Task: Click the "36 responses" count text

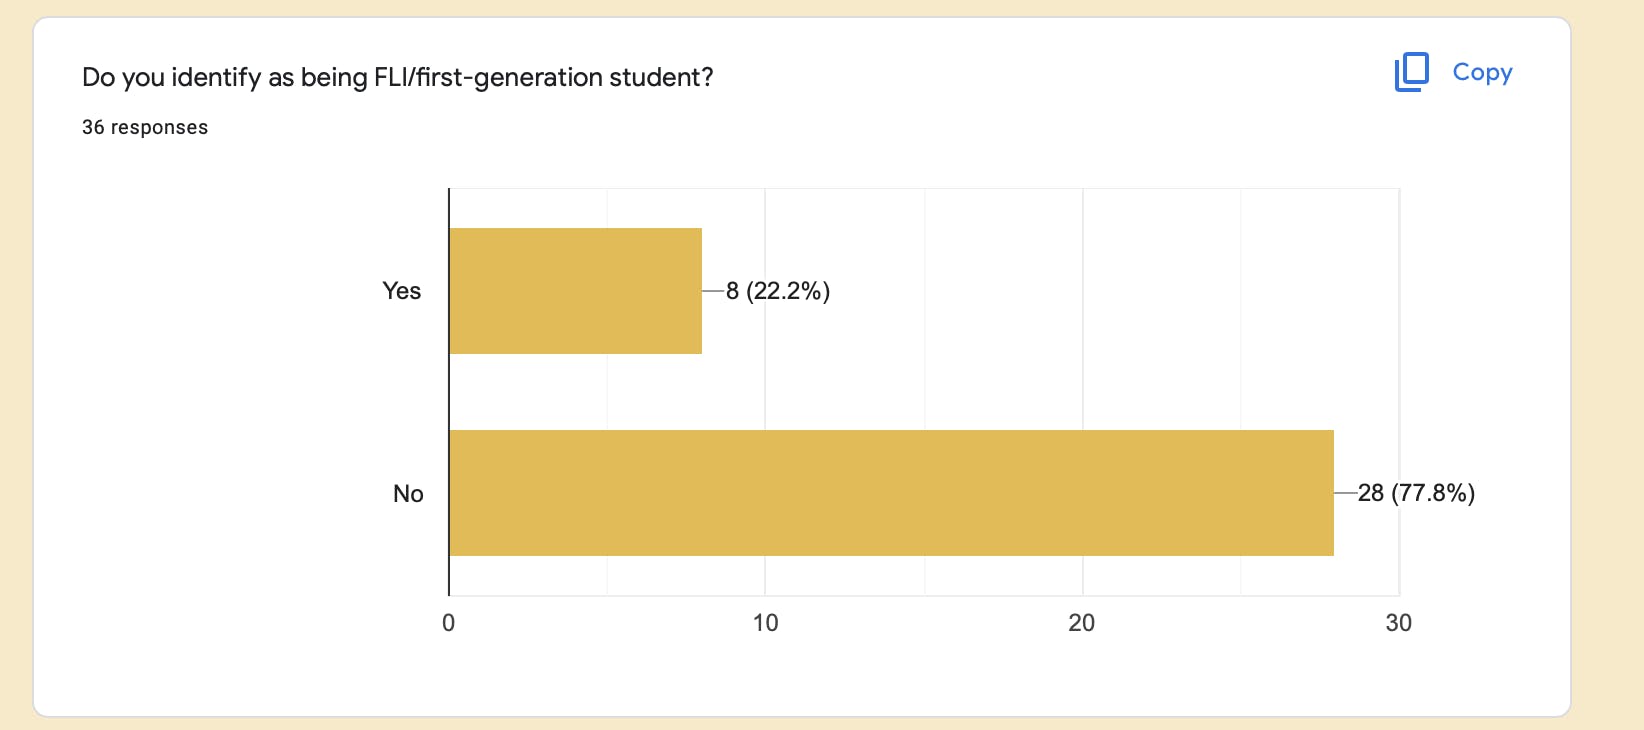Action: pos(145,127)
